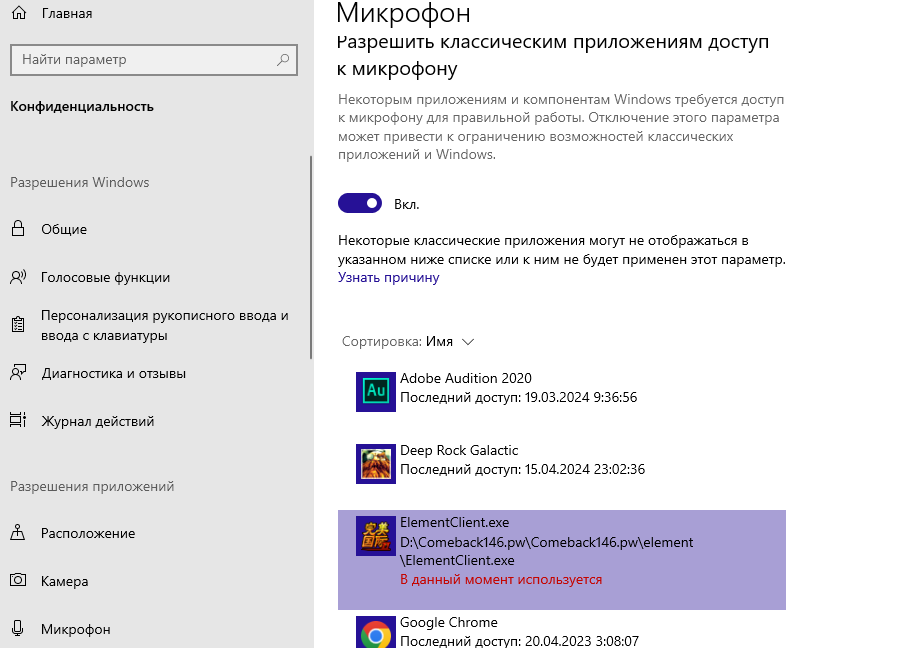Click the Узнать причину link
The image size is (918, 648).
coord(388,277)
